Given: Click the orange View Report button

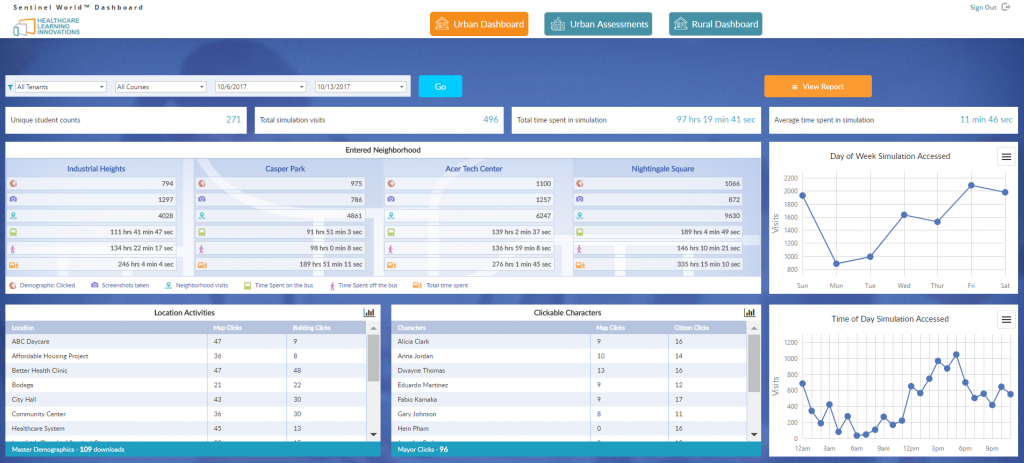Looking at the screenshot, I should coord(818,87).
